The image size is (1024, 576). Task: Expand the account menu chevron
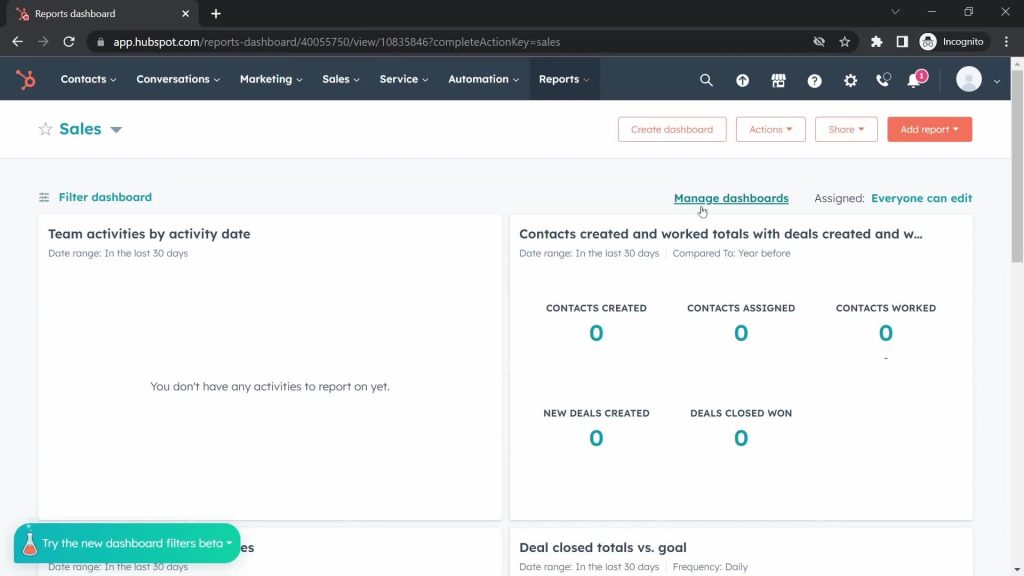997,81
